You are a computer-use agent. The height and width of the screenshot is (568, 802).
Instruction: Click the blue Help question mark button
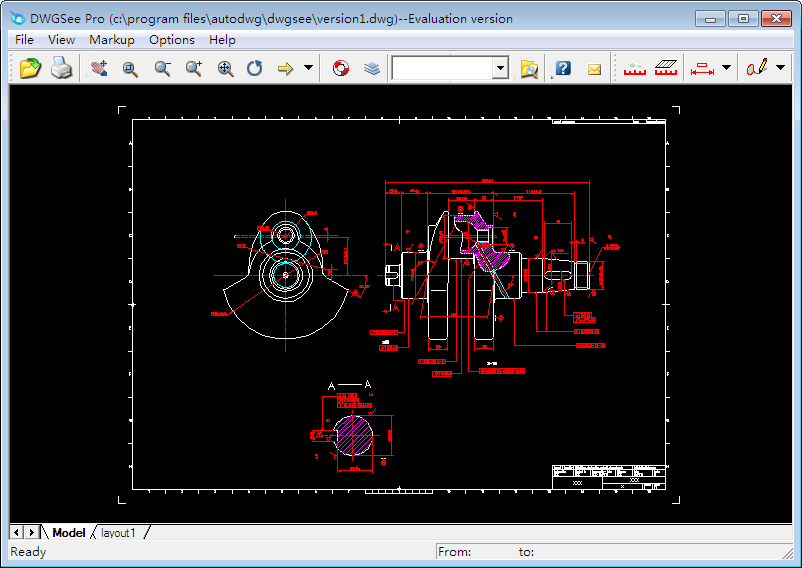(563, 68)
